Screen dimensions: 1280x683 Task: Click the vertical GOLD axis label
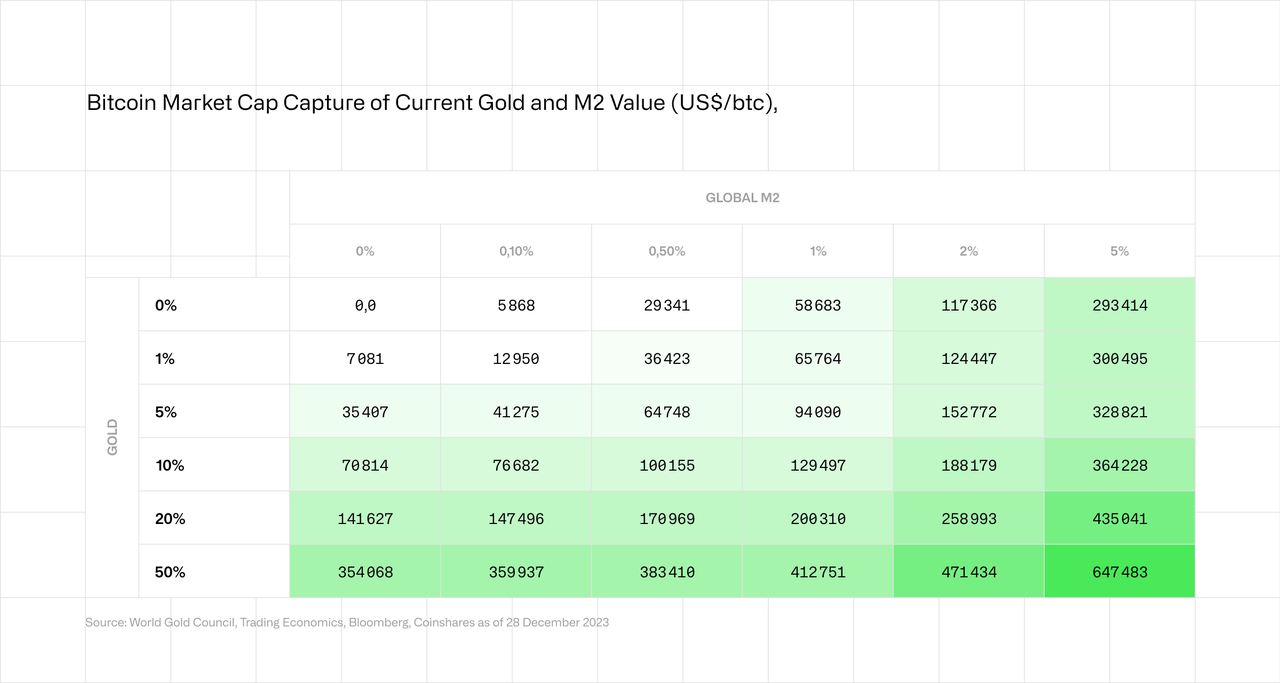112,438
